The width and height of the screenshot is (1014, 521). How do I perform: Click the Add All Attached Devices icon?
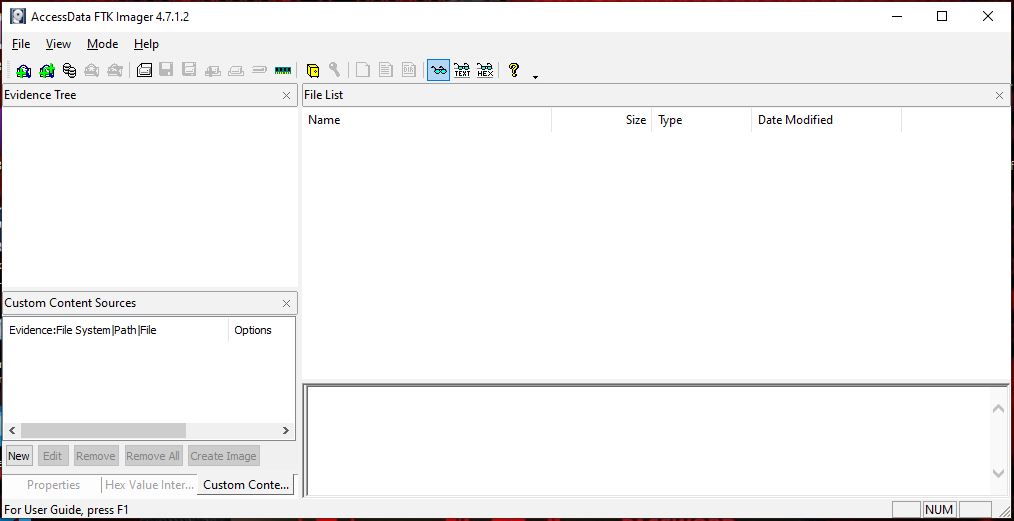[46, 70]
